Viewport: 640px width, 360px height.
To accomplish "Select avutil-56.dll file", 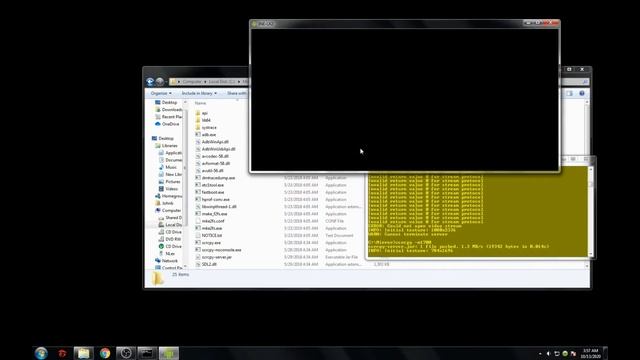I will 212,171.
